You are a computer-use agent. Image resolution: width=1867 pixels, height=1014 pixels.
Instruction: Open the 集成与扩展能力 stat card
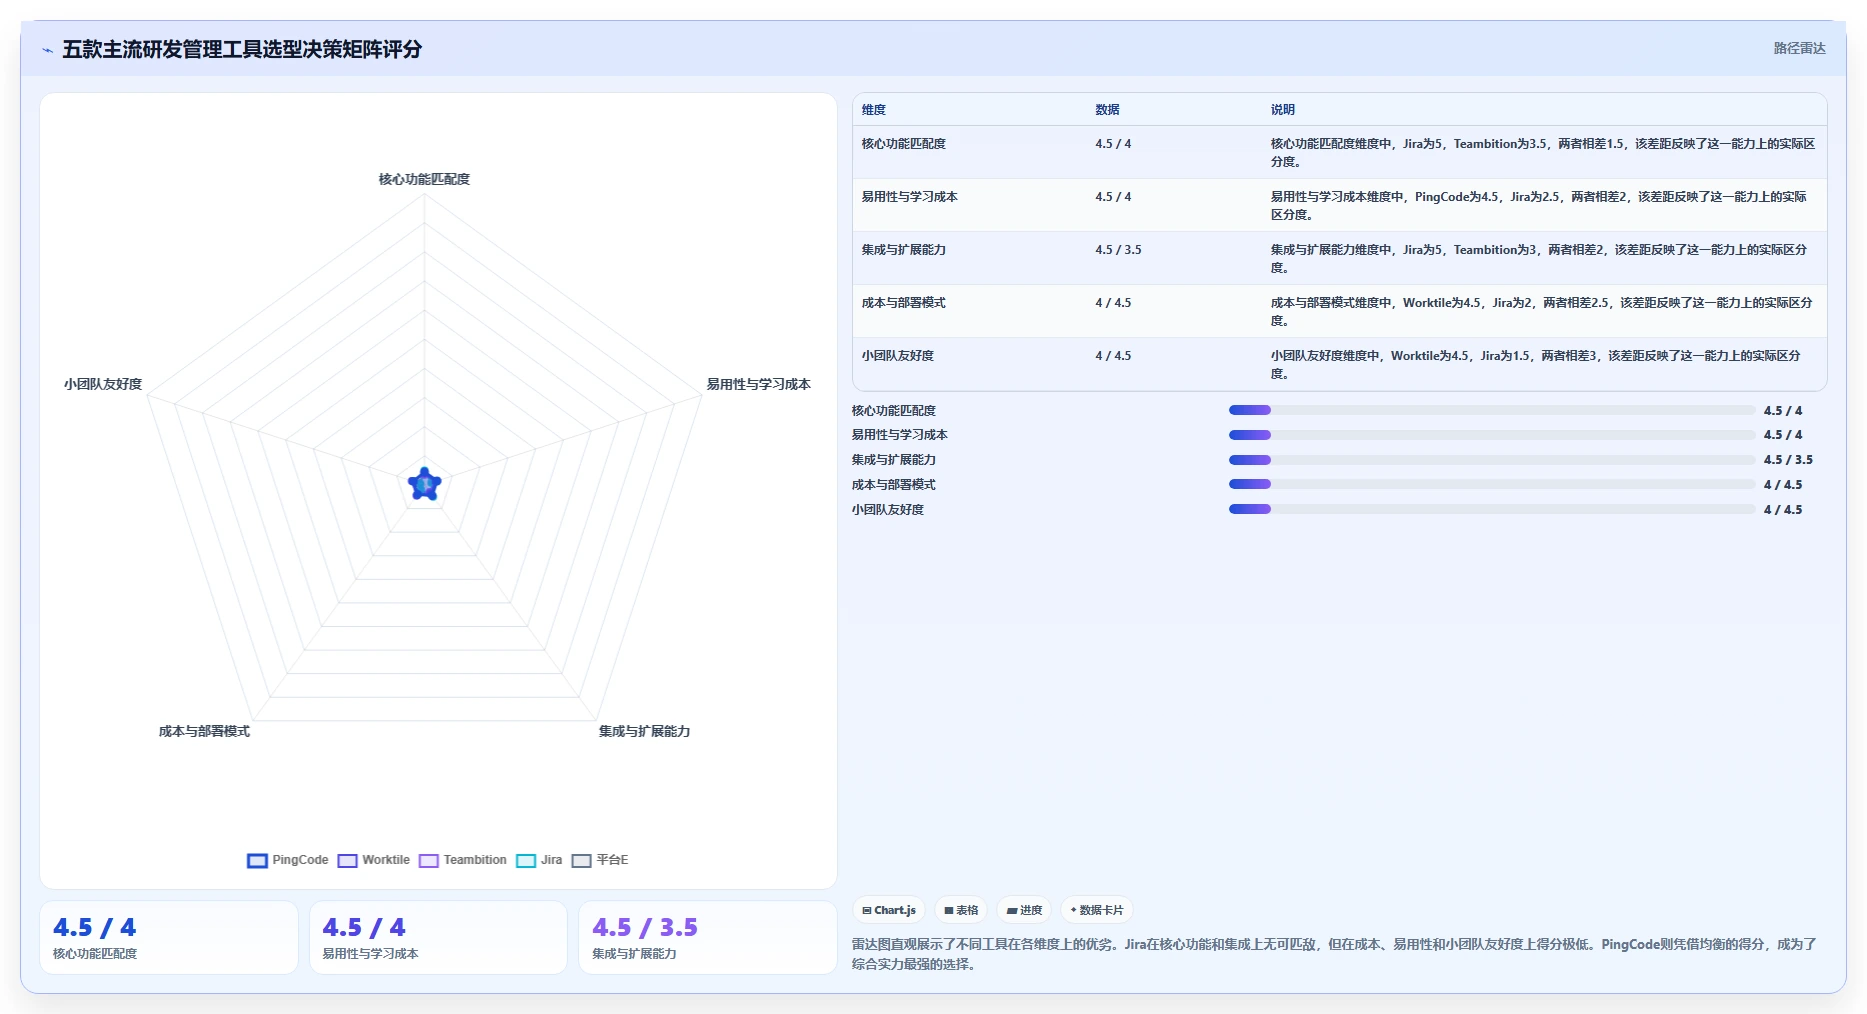point(708,938)
